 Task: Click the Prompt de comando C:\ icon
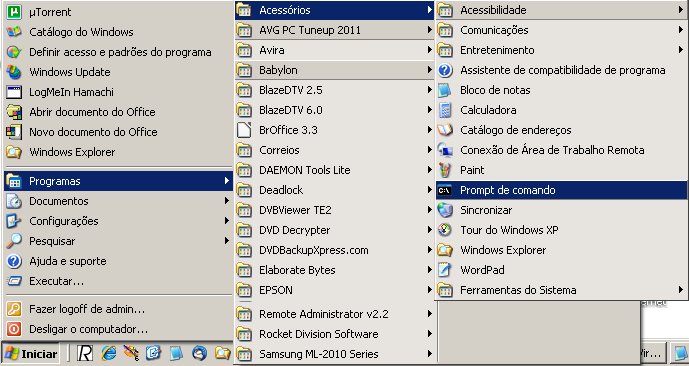(445, 190)
